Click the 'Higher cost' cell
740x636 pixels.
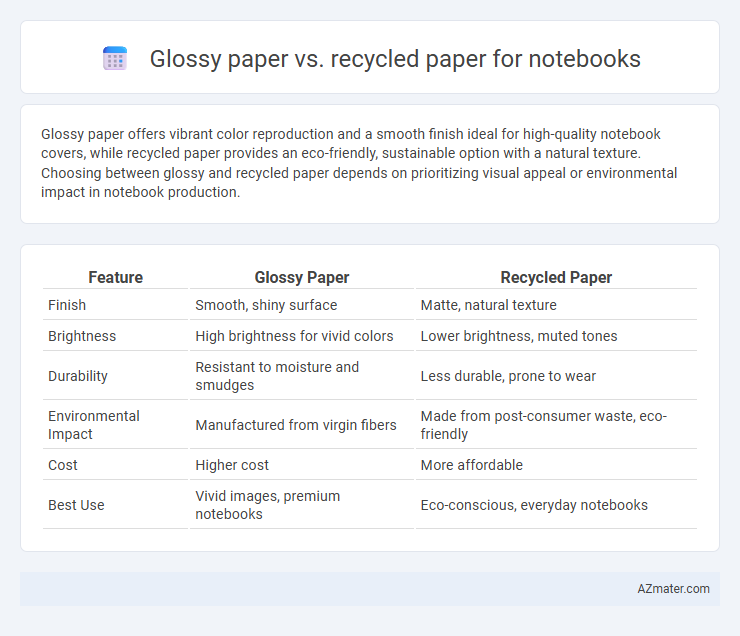pyautogui.click(x=302, y=465)
